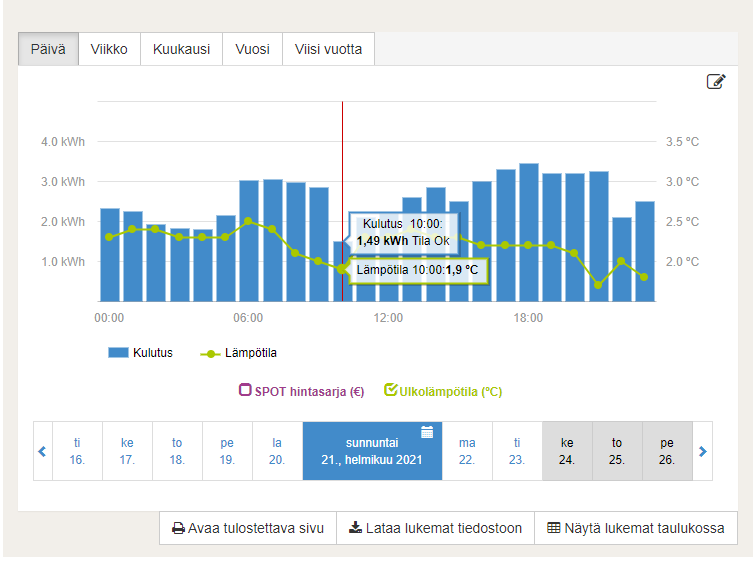Click printer icon for printable page
This screenshot has width=756, height=561.
(178, 528)
